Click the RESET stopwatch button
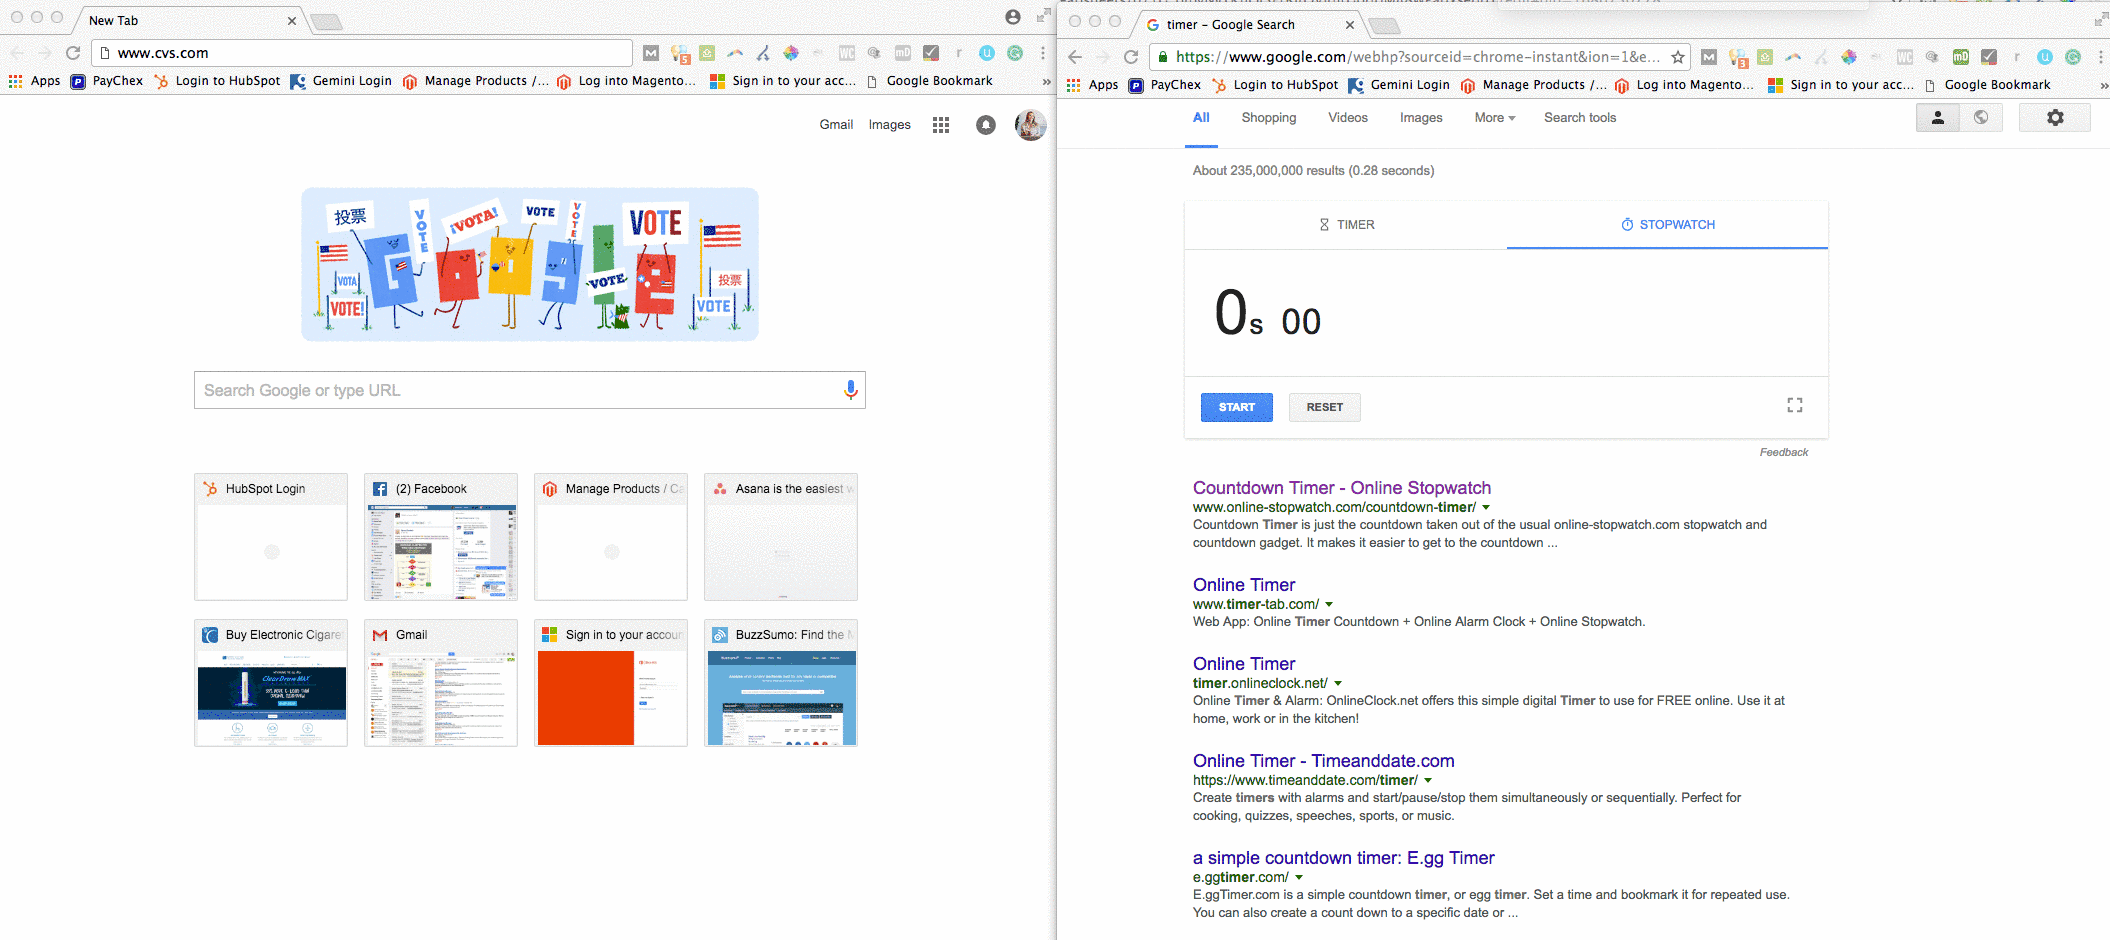Screen dimensions: 2110x940 1325,407
